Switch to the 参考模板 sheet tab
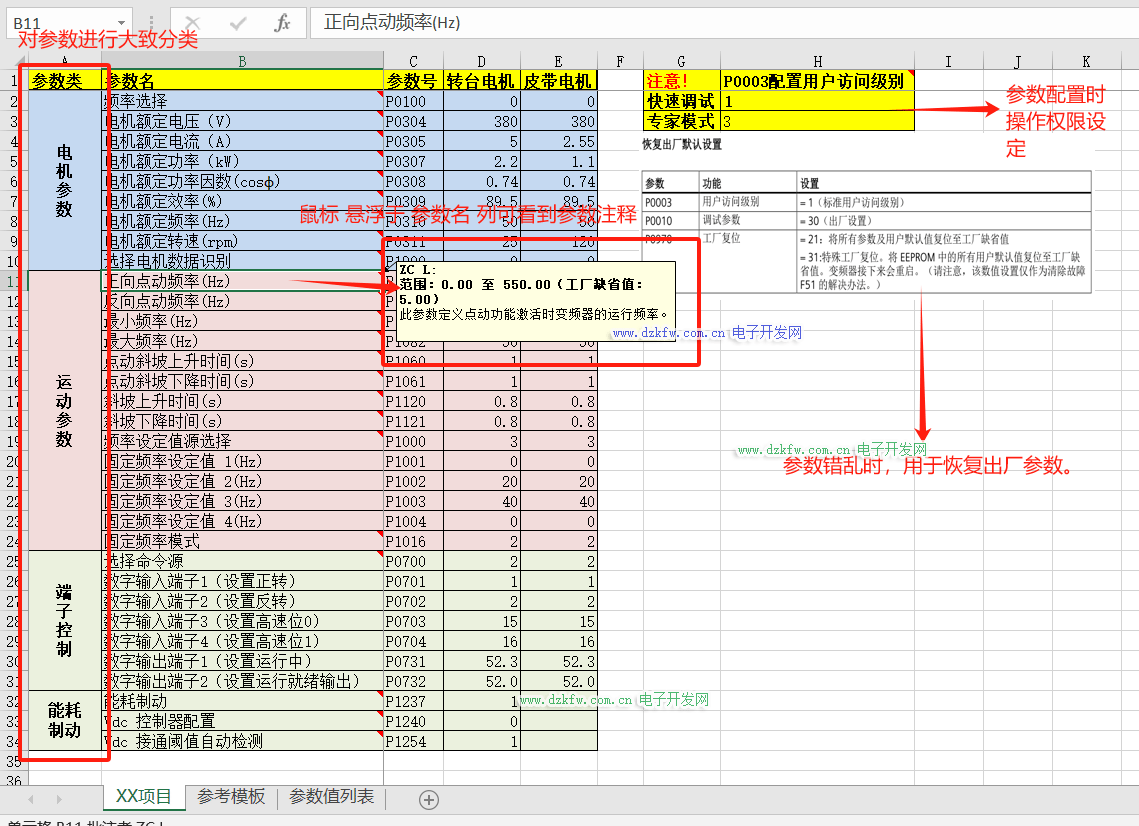Viewport: 1139px width, 826px height. click(x=231, y=797)
